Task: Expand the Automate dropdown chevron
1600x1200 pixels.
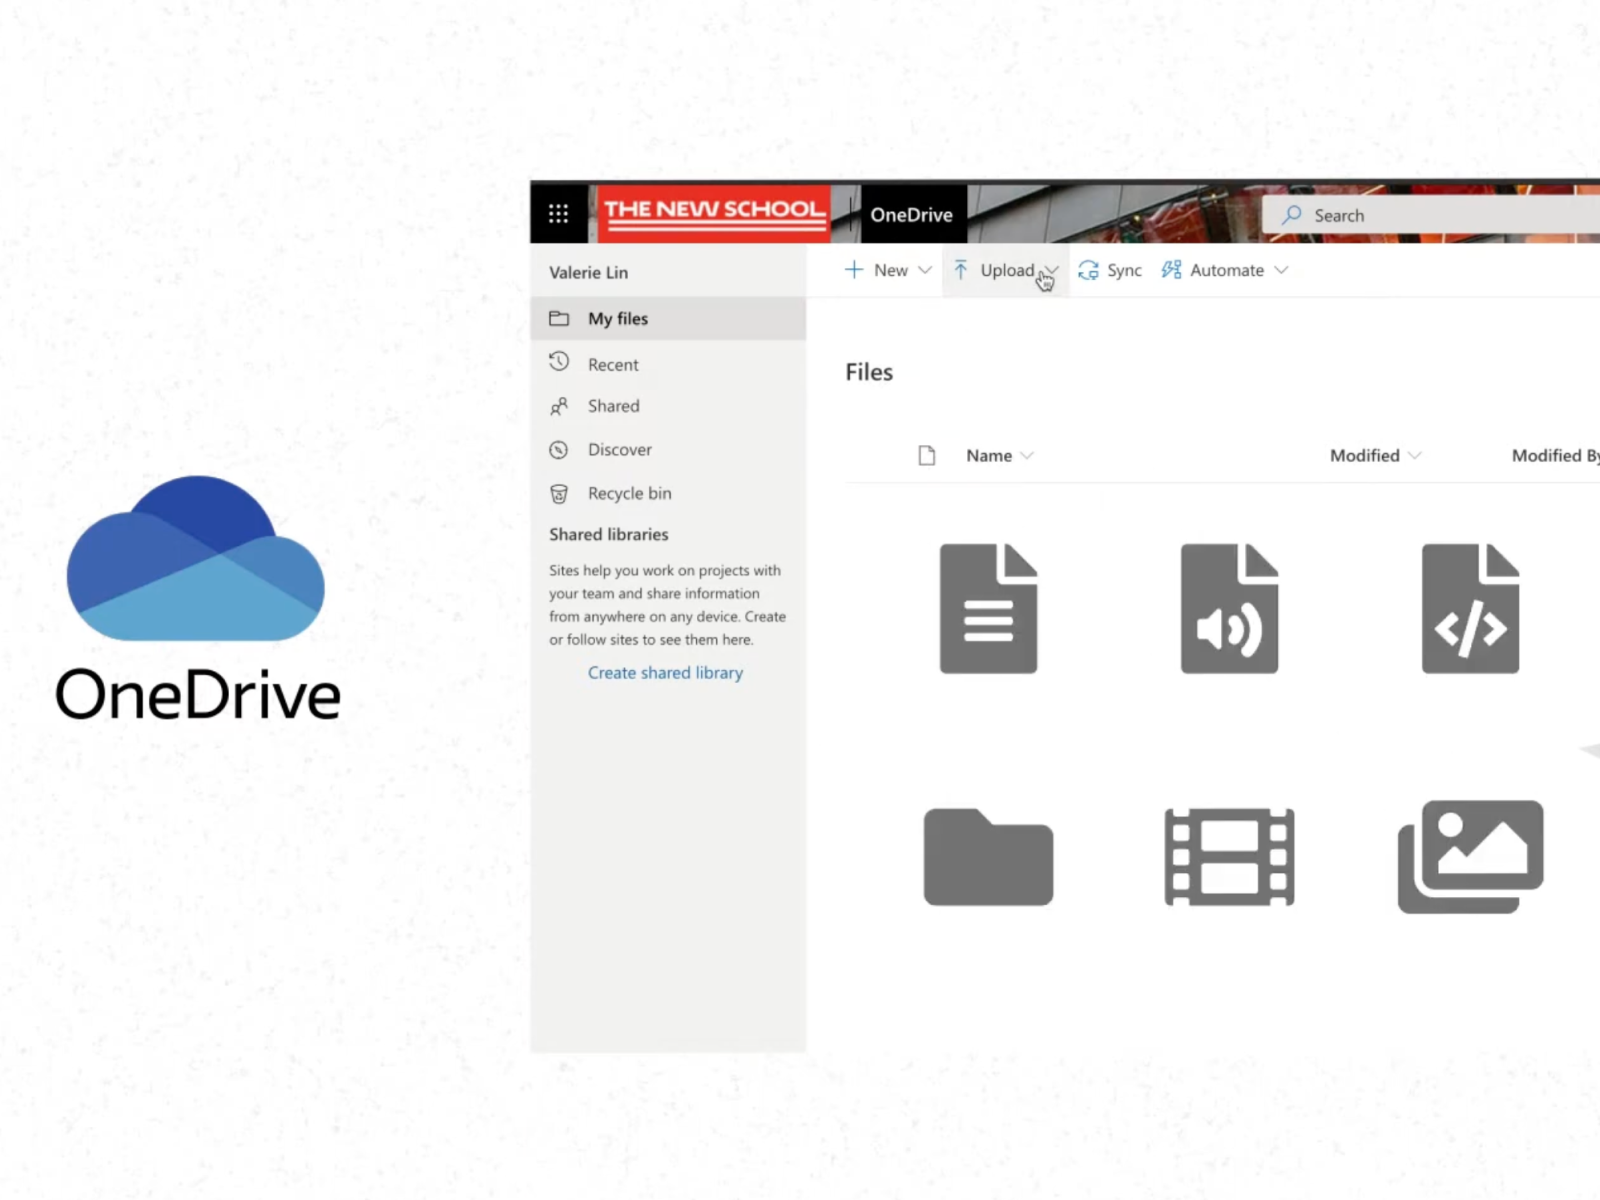Action: click(x=1281, y=270)
